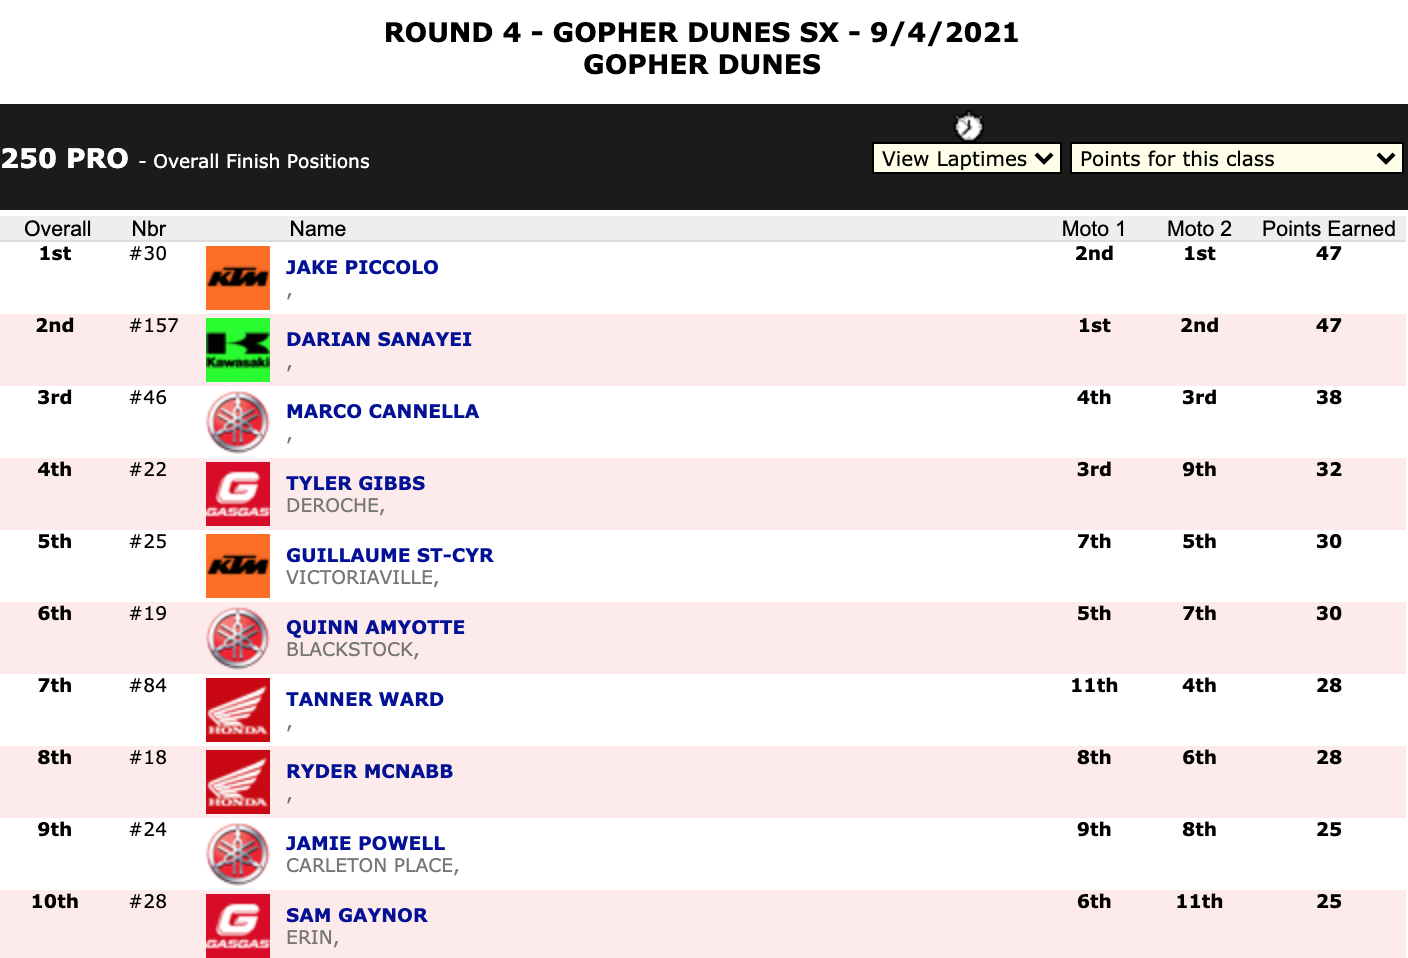Click the Moto 2 column header
Image resolution: width=1408 pixels, height=958 pixels.
[1199, 229]
